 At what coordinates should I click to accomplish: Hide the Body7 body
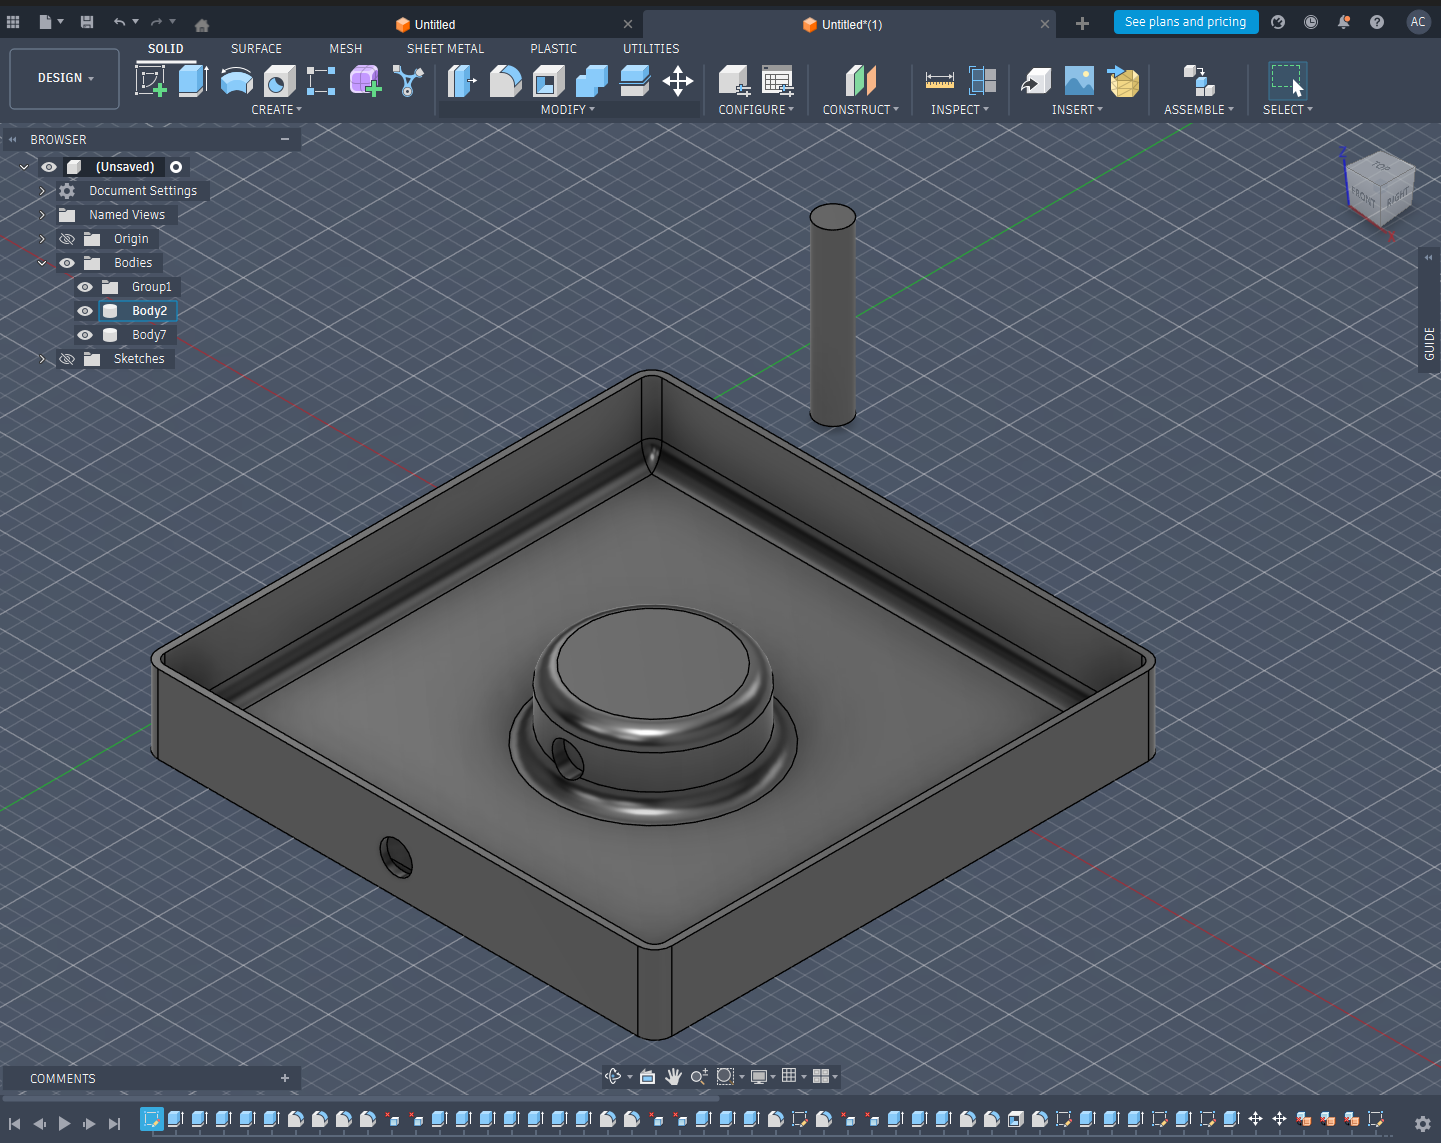point(84,334)
